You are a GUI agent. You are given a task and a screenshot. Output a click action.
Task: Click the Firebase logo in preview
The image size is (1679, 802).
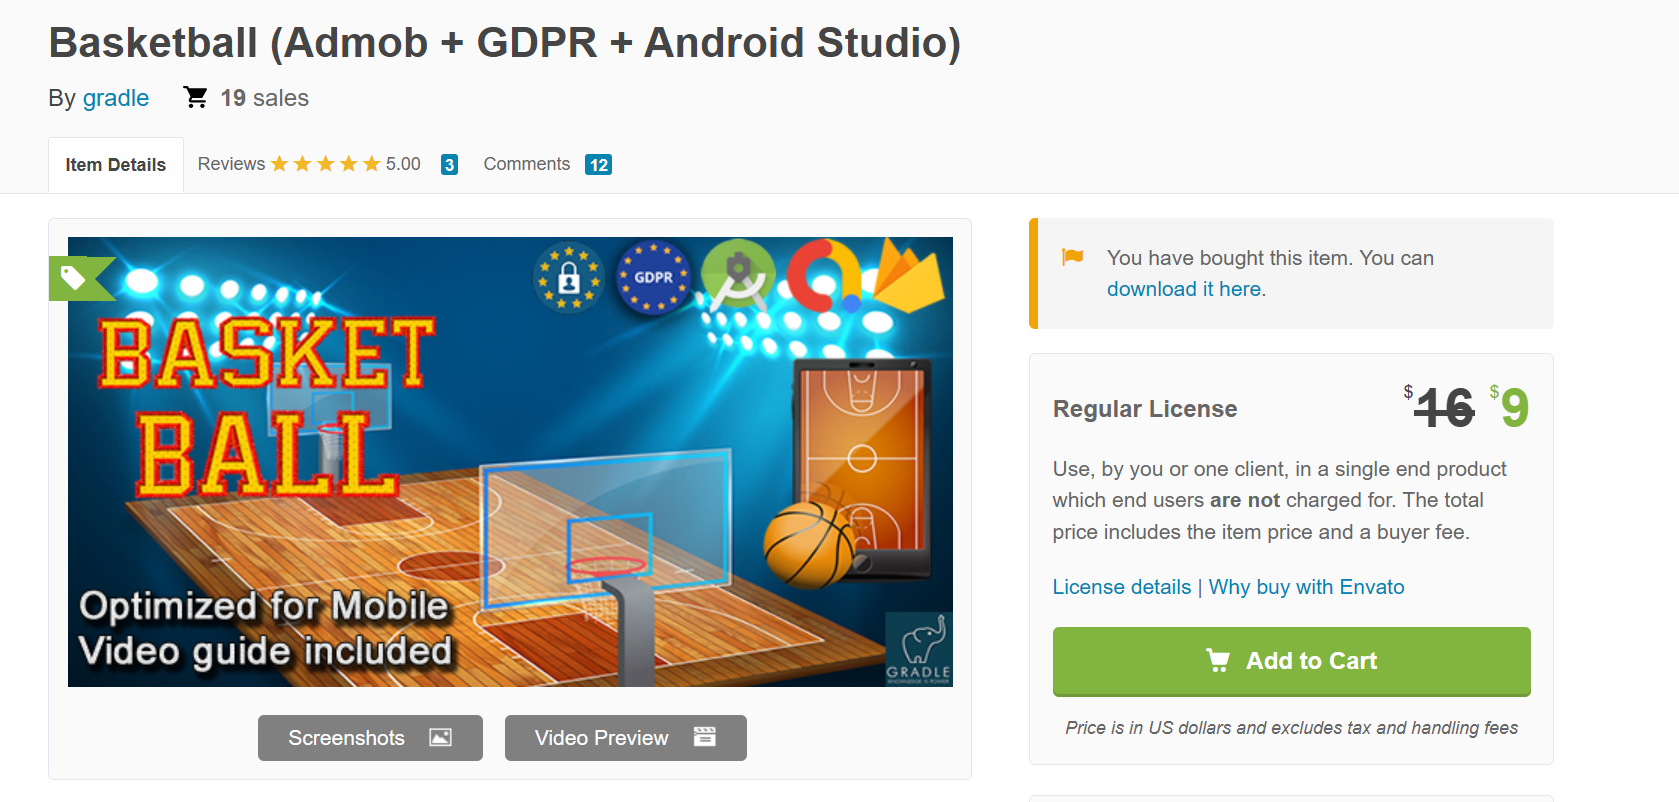pos(909,277)
